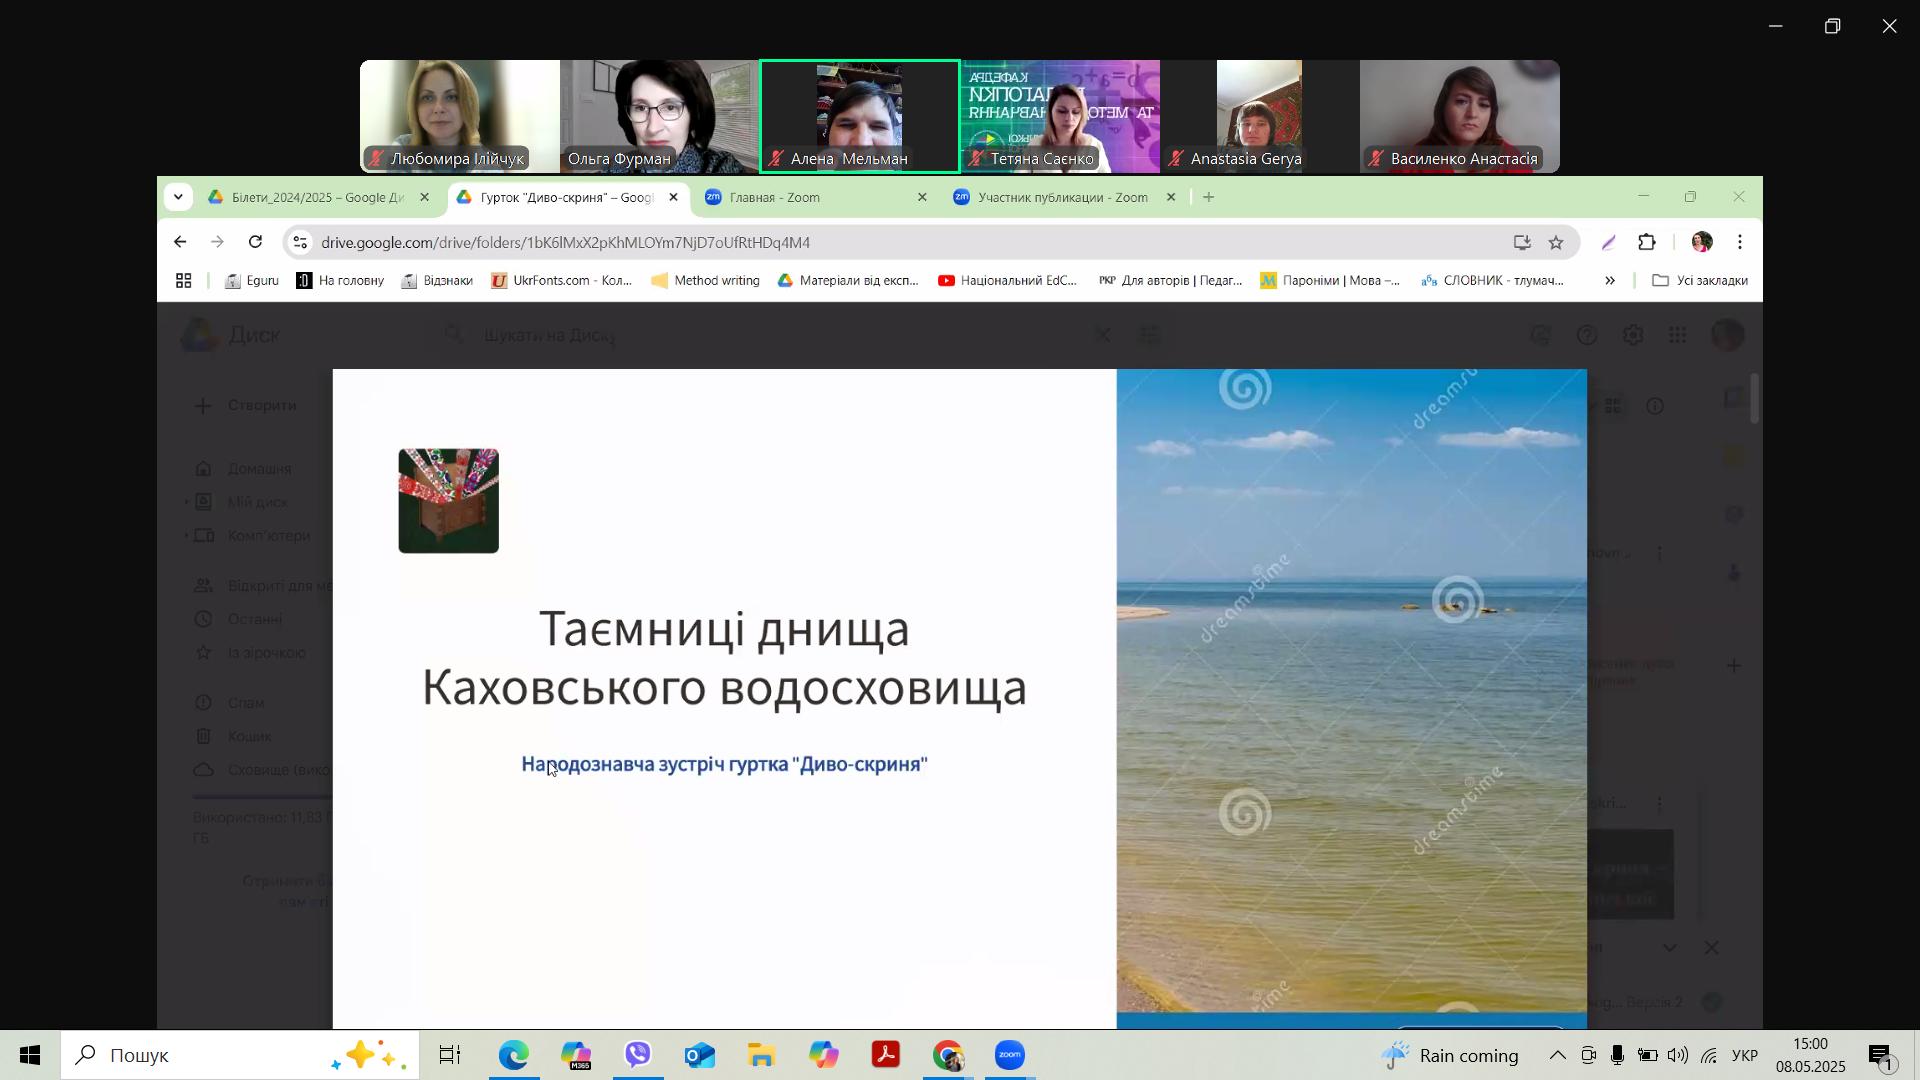Open the UkrFonts.com bookmark

point(562,281)
